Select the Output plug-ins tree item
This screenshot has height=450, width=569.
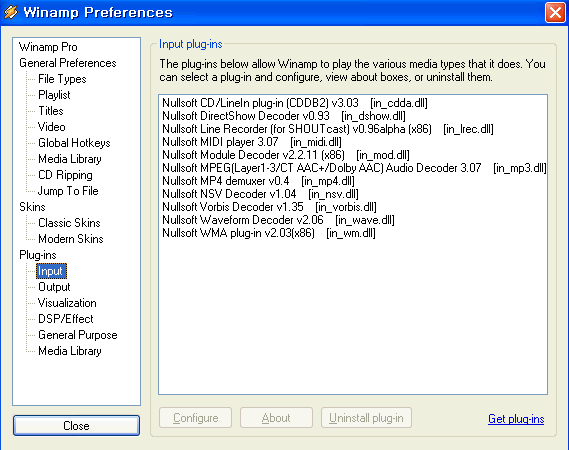[x=54, y=287]
